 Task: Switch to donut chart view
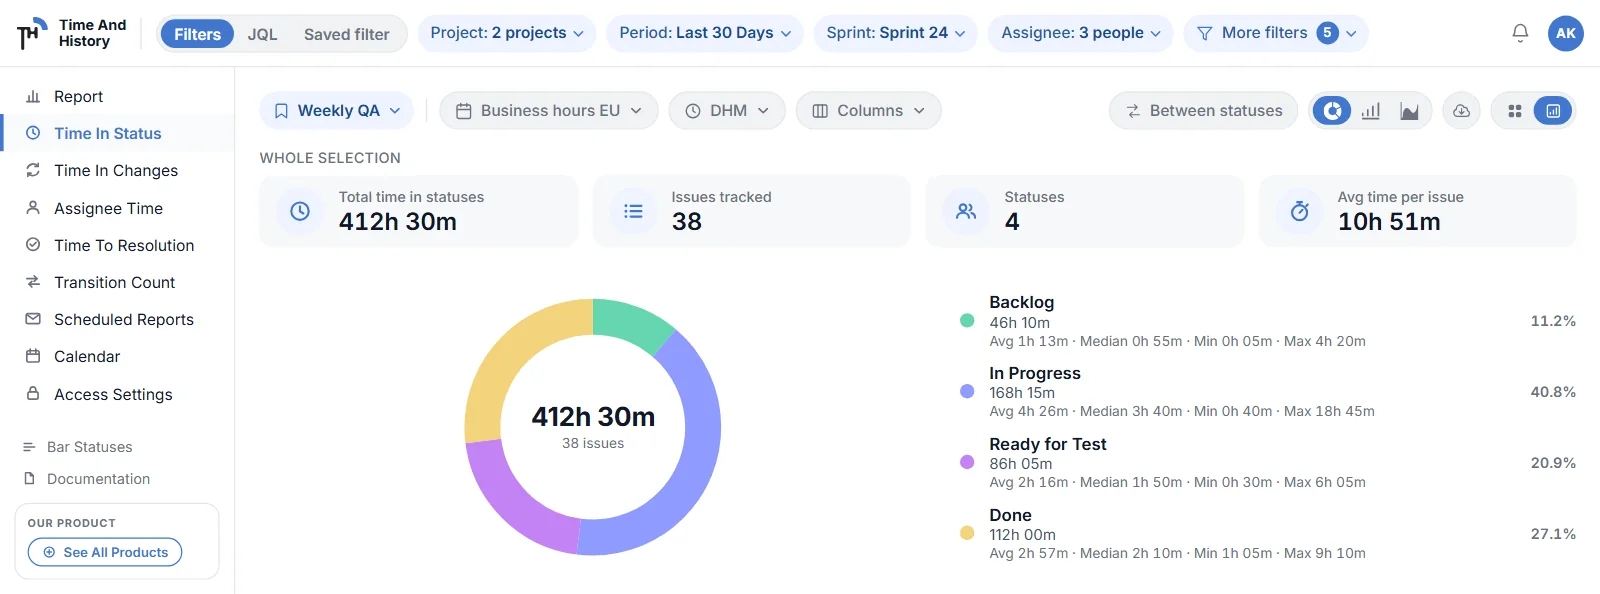(1332, 111)
